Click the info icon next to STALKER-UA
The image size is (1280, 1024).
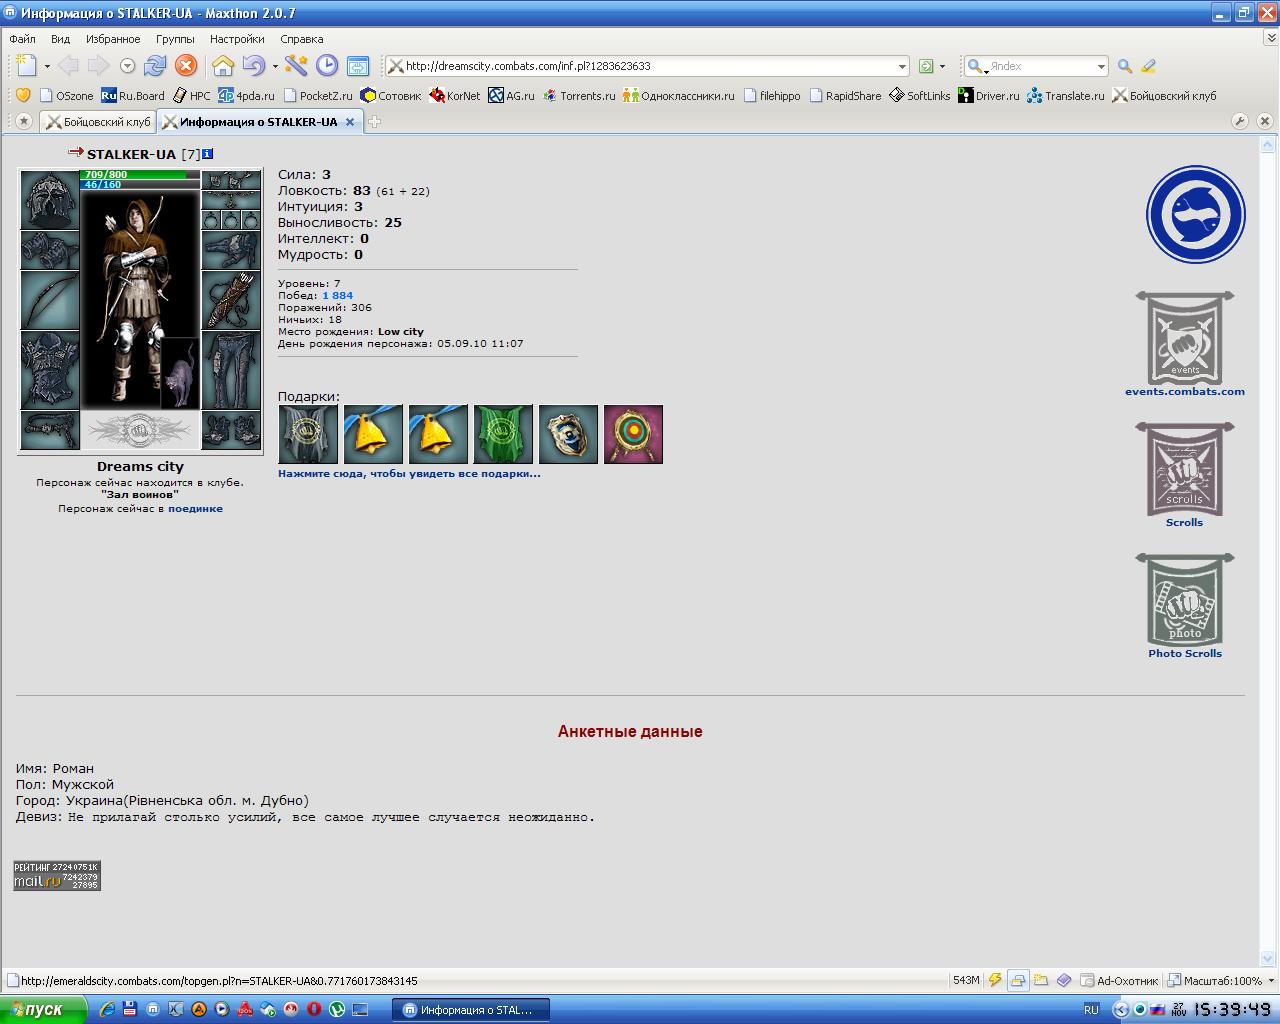point(208,154)
